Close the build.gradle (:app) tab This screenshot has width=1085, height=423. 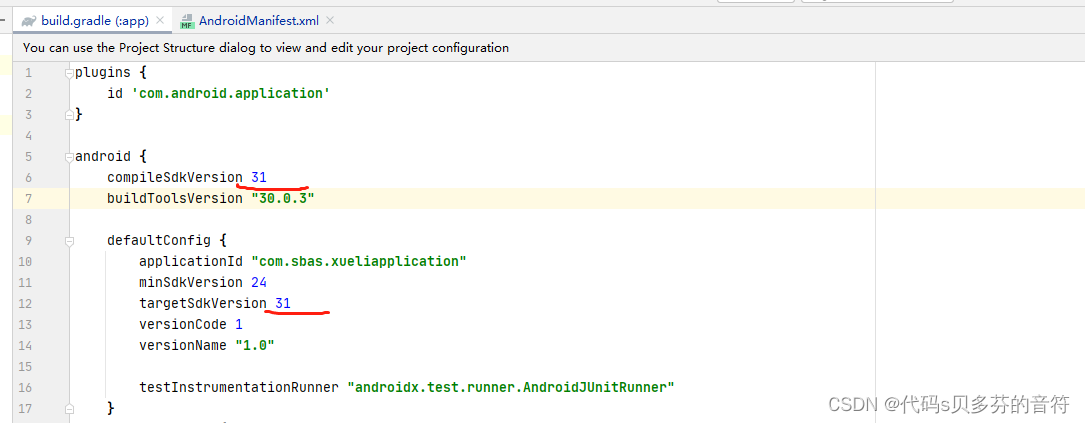161,21
